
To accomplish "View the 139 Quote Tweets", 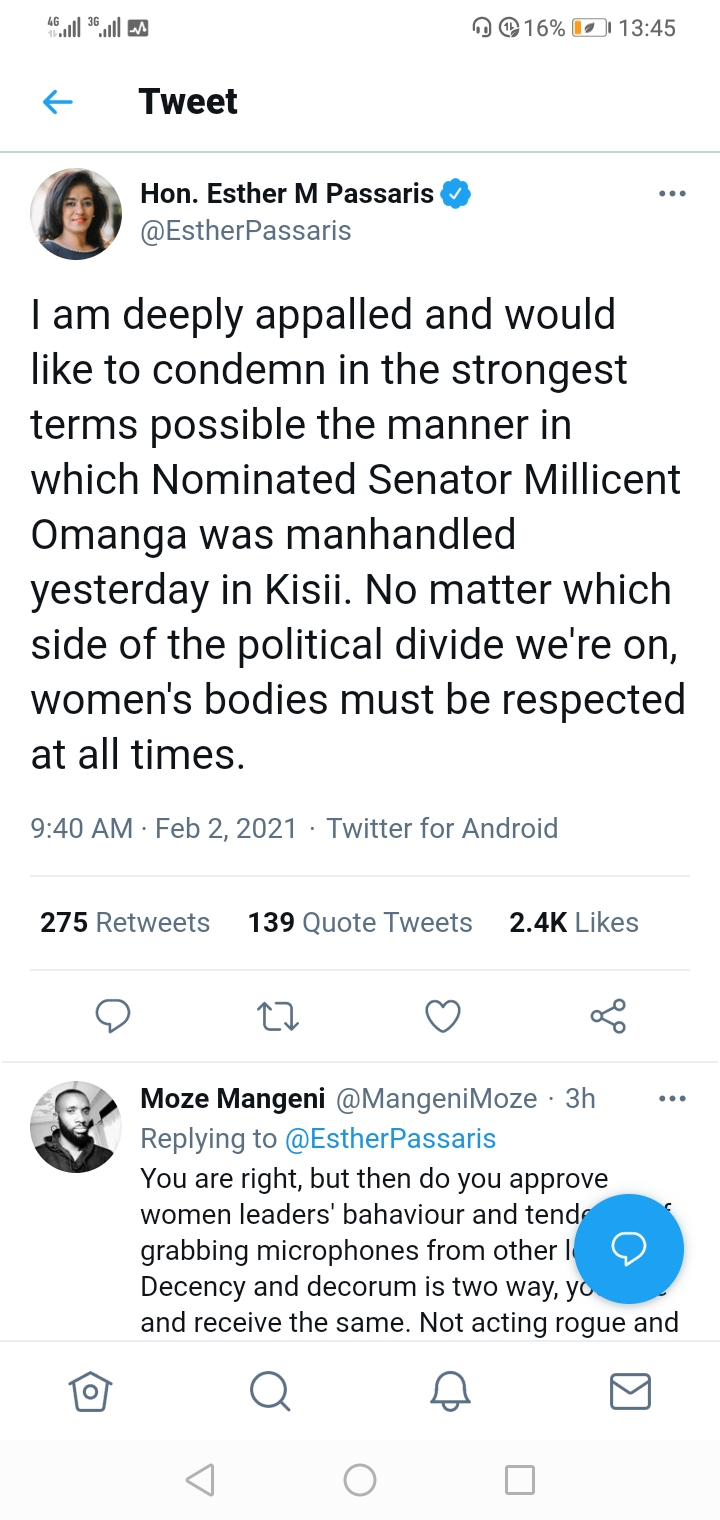I will 360,922.
